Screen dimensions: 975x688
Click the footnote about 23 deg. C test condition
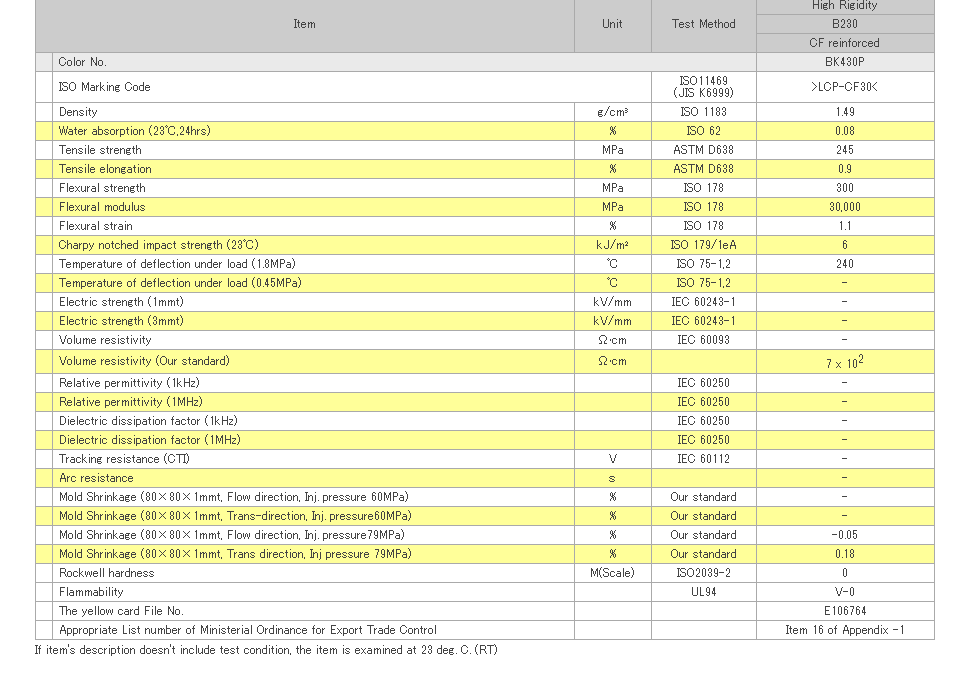[266, 650]
